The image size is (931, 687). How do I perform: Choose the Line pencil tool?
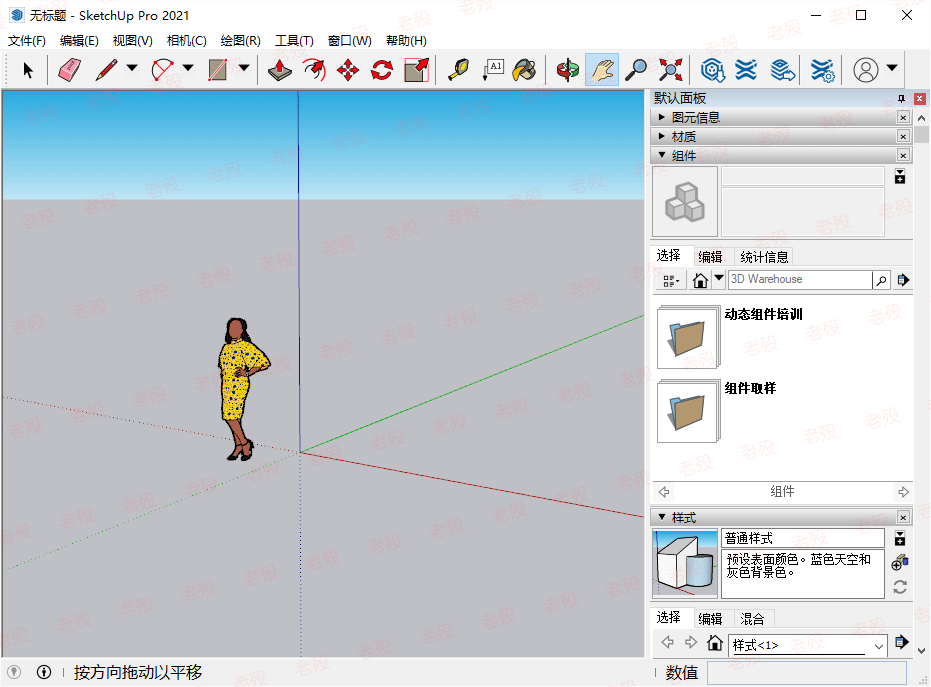tap(106, 70)
